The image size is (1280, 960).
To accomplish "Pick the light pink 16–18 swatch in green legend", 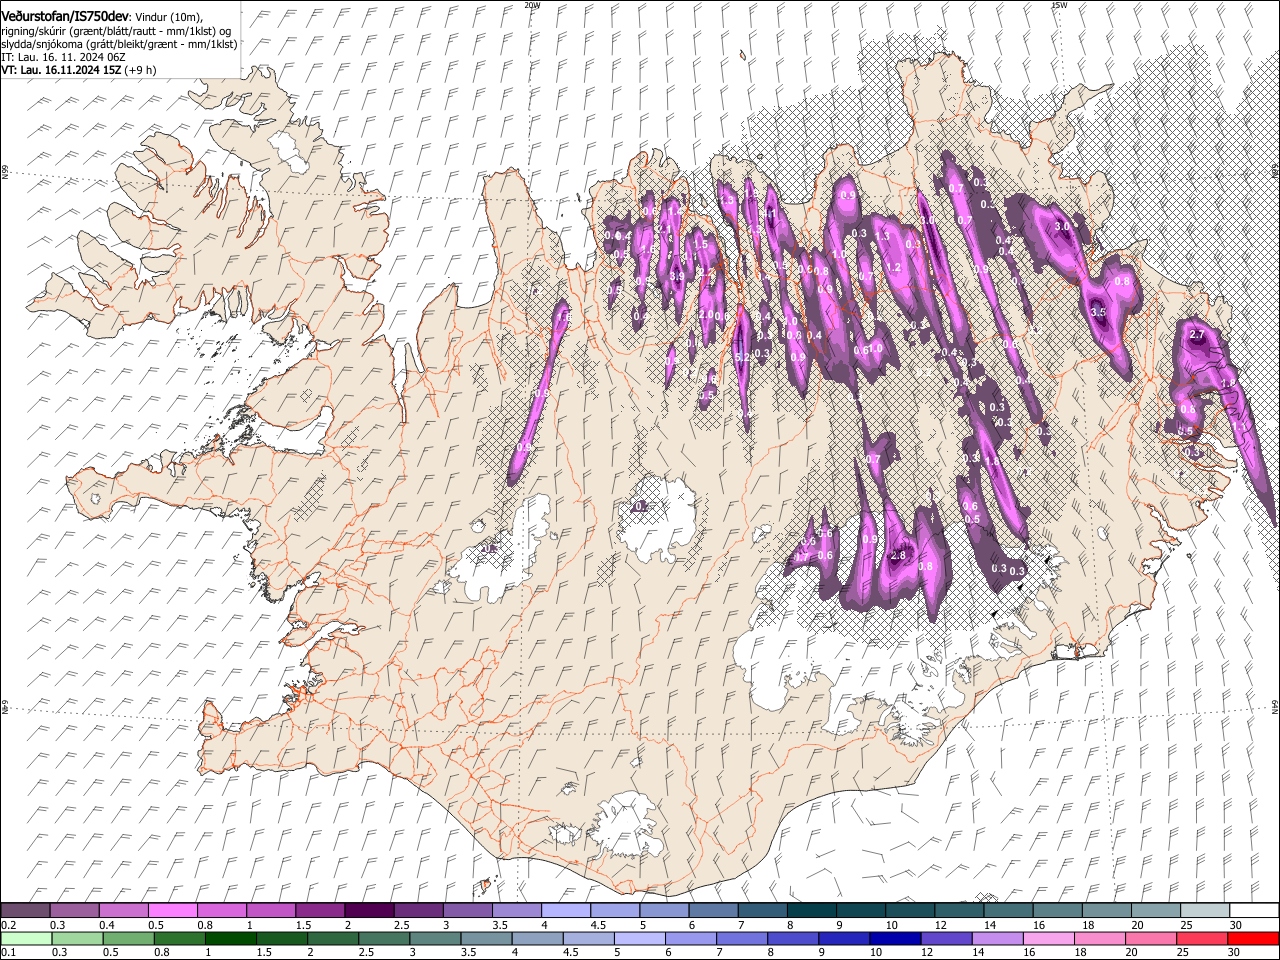I will click(x=1049, y=938).
